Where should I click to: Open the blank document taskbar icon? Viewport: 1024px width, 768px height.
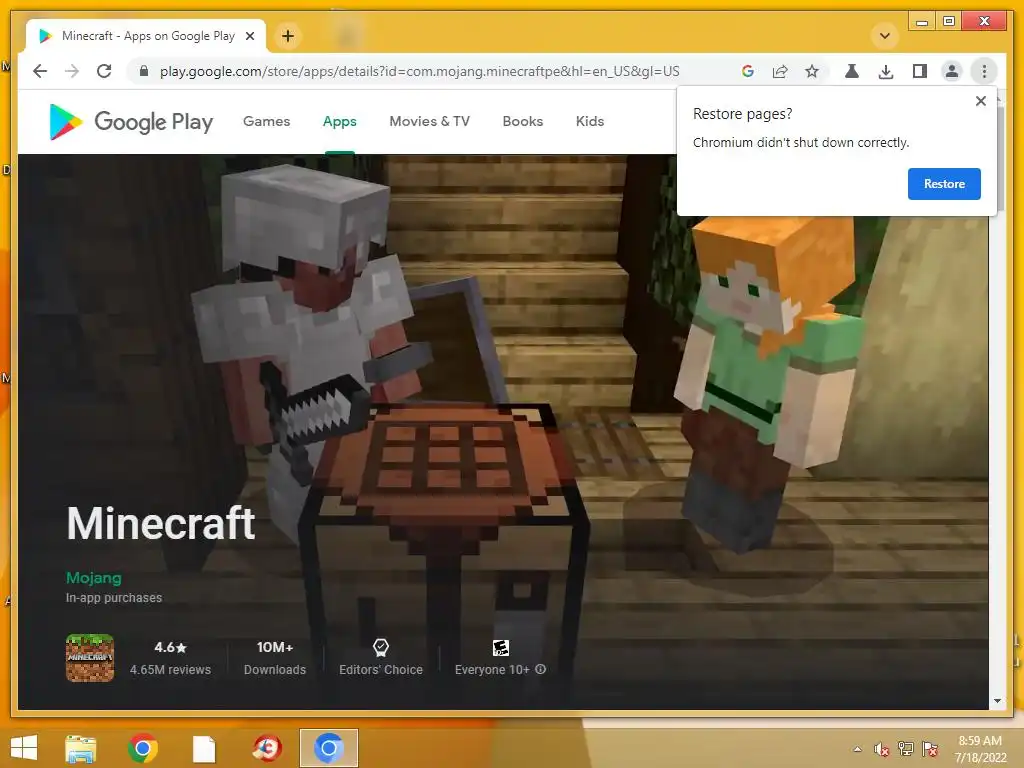pos(204,749)
